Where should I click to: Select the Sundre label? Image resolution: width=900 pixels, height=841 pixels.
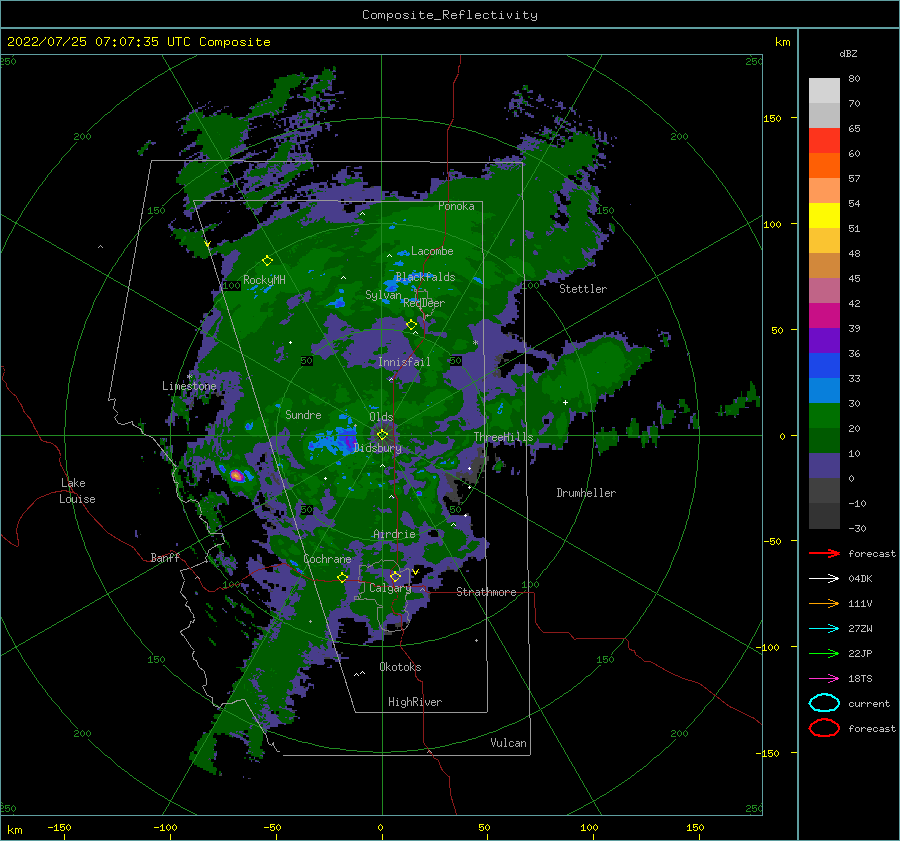point(303,414)
